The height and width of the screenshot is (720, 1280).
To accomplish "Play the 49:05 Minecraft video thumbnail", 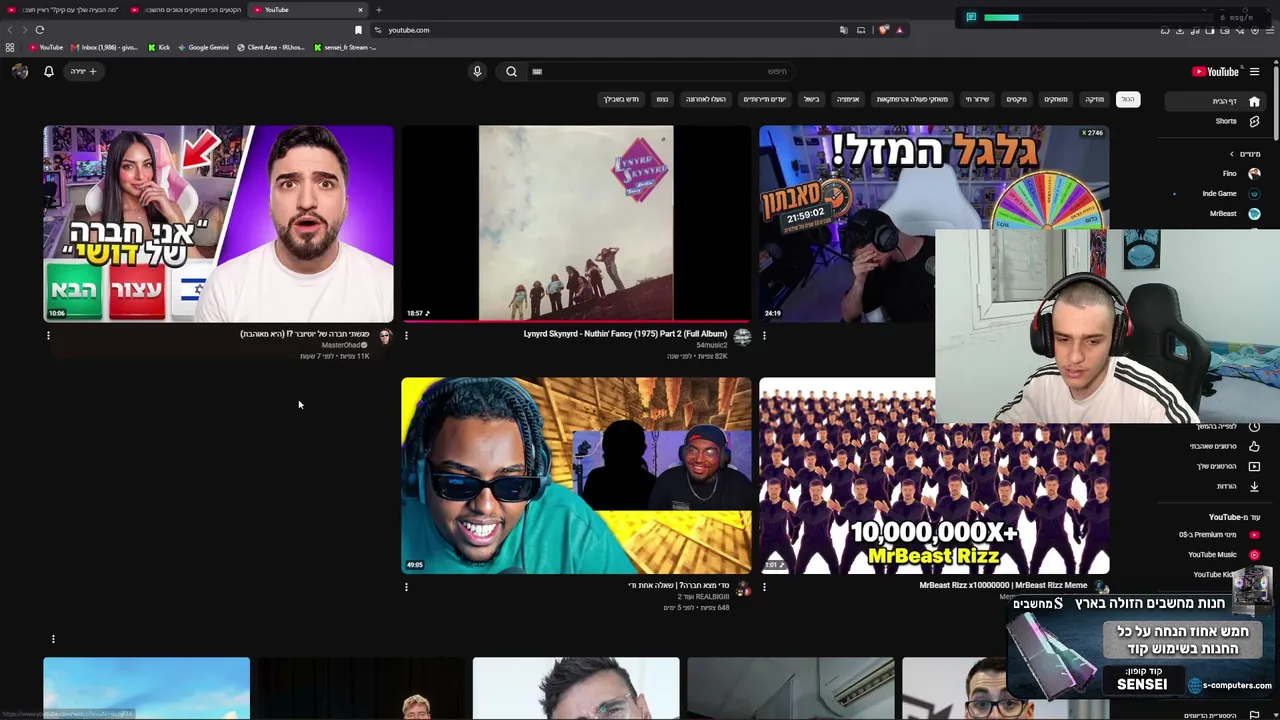I will point(576,475).
